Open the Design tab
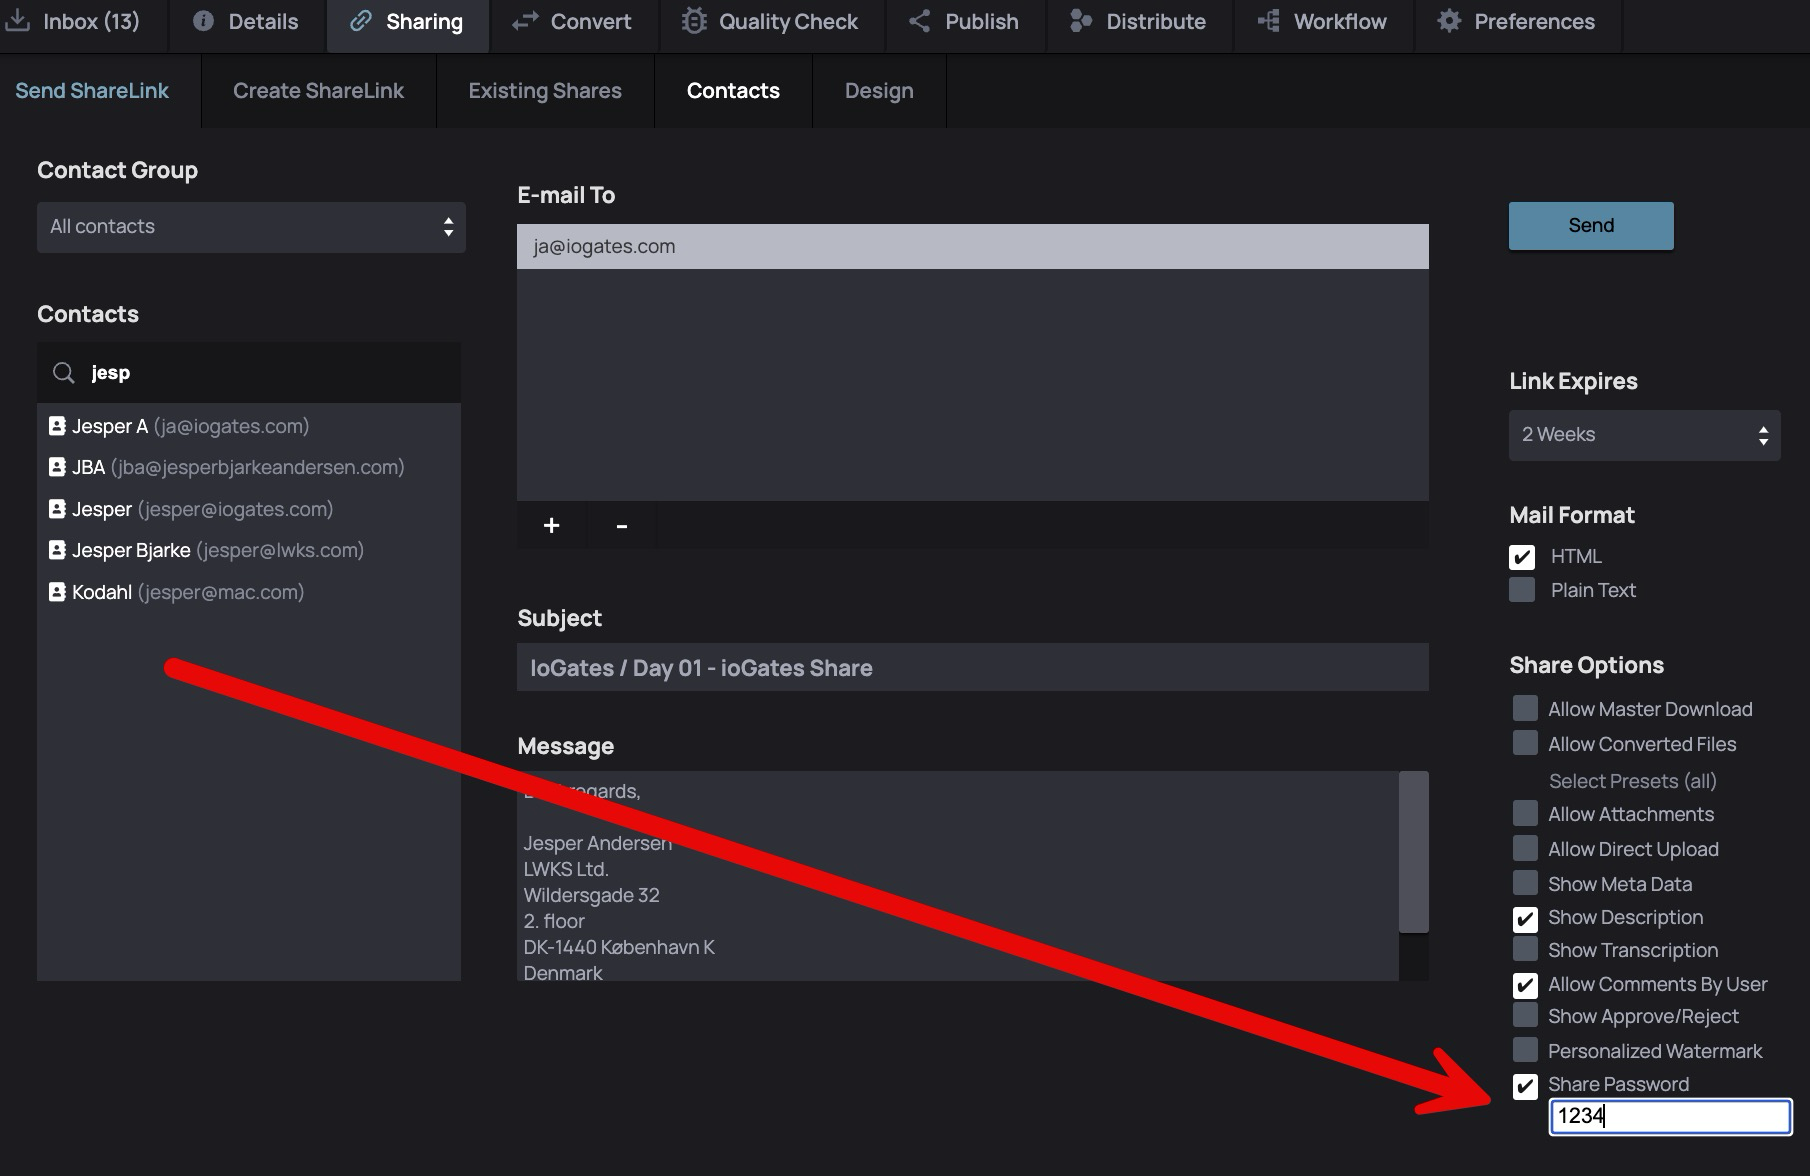 tap(879, 91)
